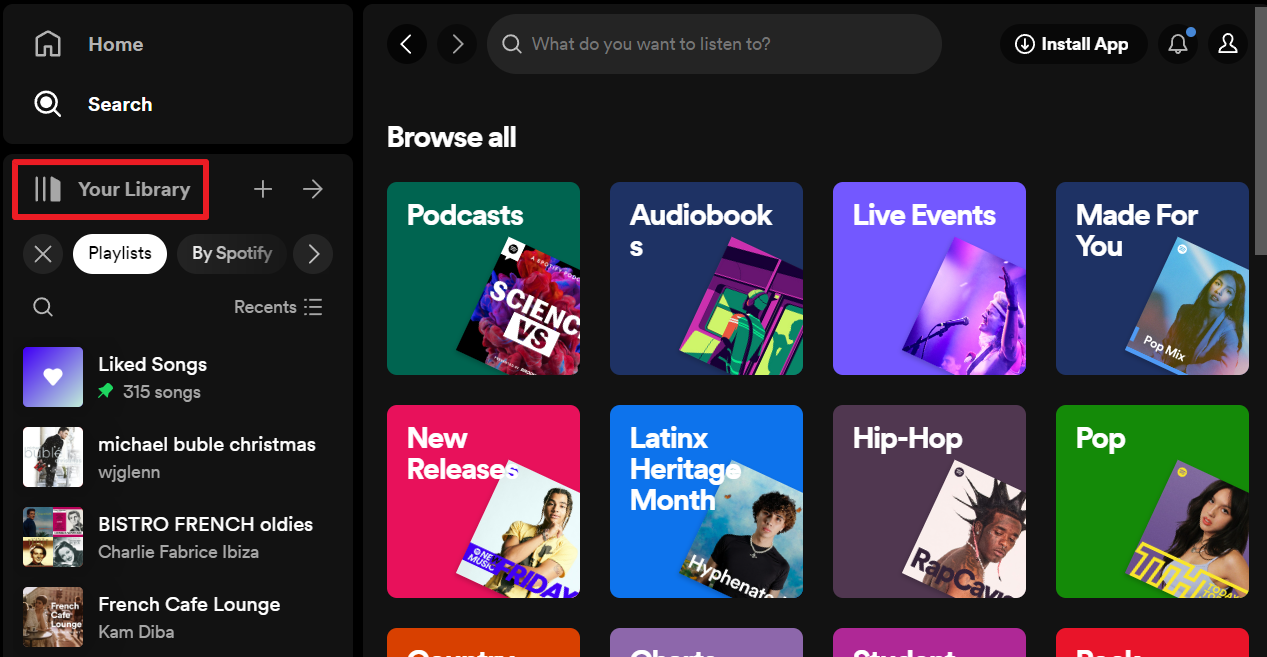
Task: Collapse Your Library panel
Action: click(111, 189)
